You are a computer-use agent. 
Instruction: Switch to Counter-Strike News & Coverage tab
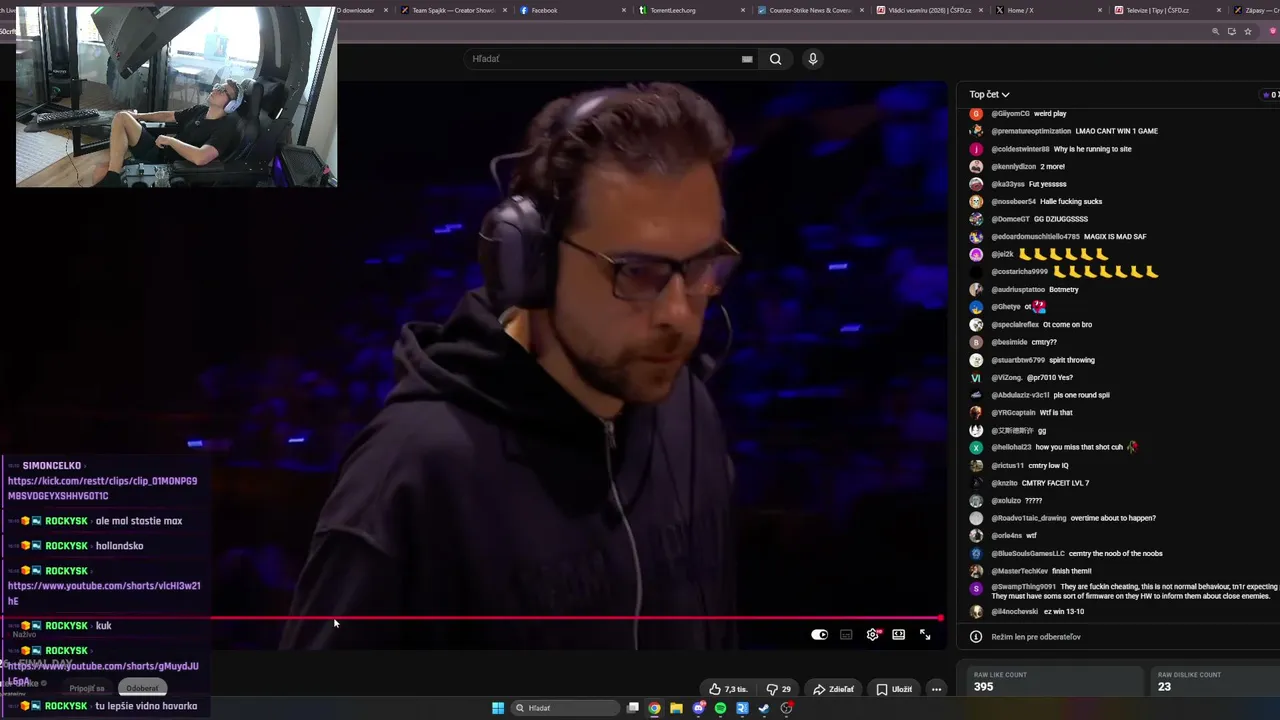[x=811, y=10]
